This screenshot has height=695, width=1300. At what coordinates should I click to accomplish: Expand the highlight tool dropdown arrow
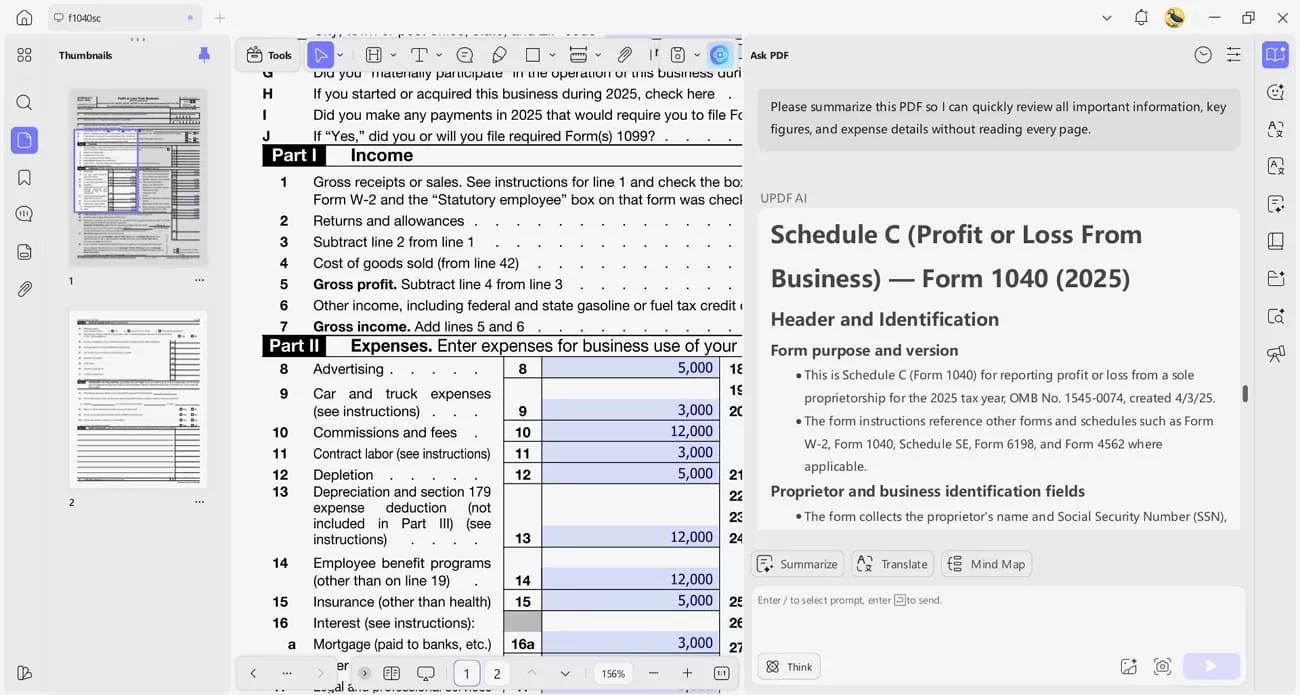pyautogui.click(x=393, y=55)
